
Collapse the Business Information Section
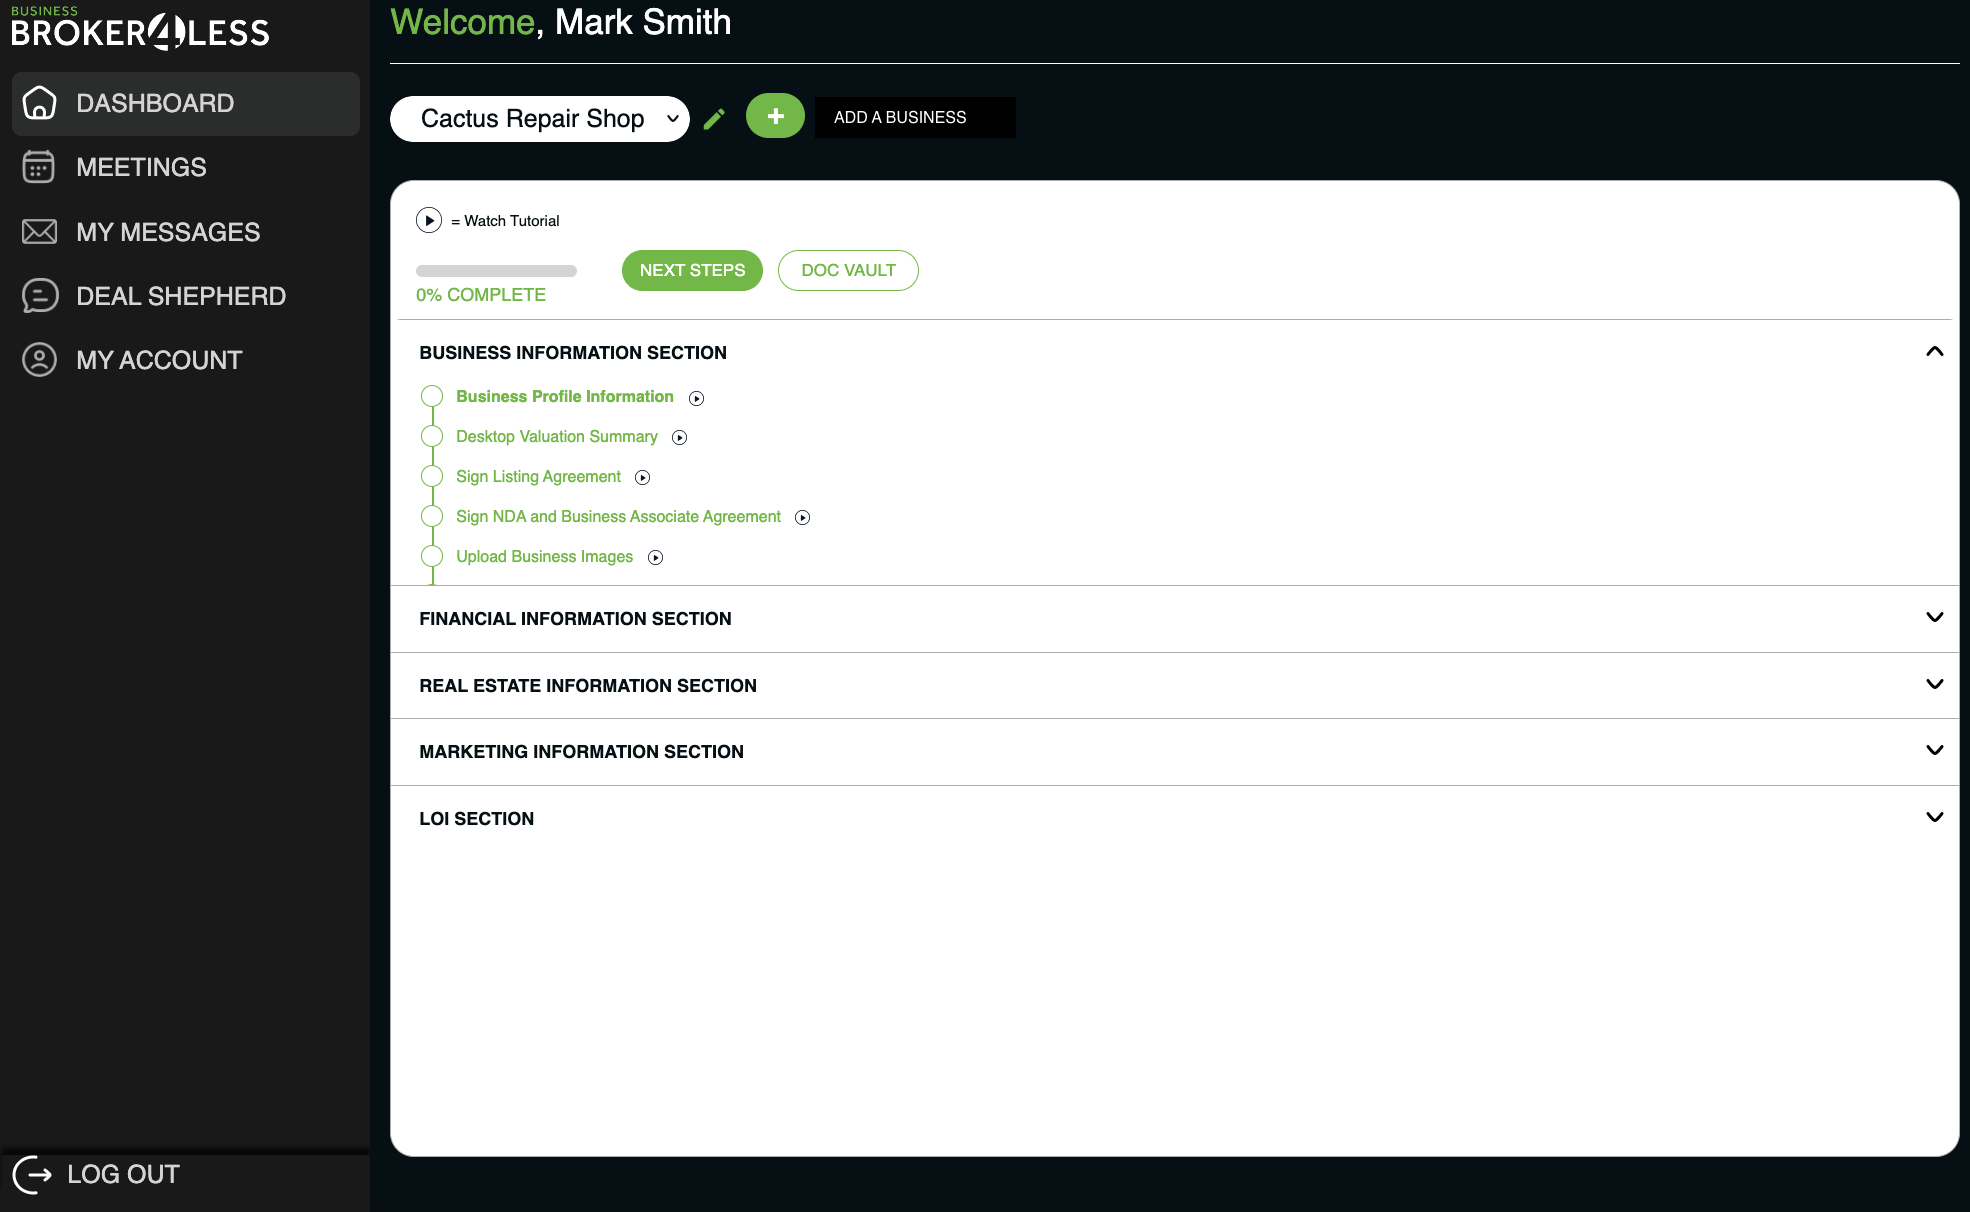tap(1934, 352)
